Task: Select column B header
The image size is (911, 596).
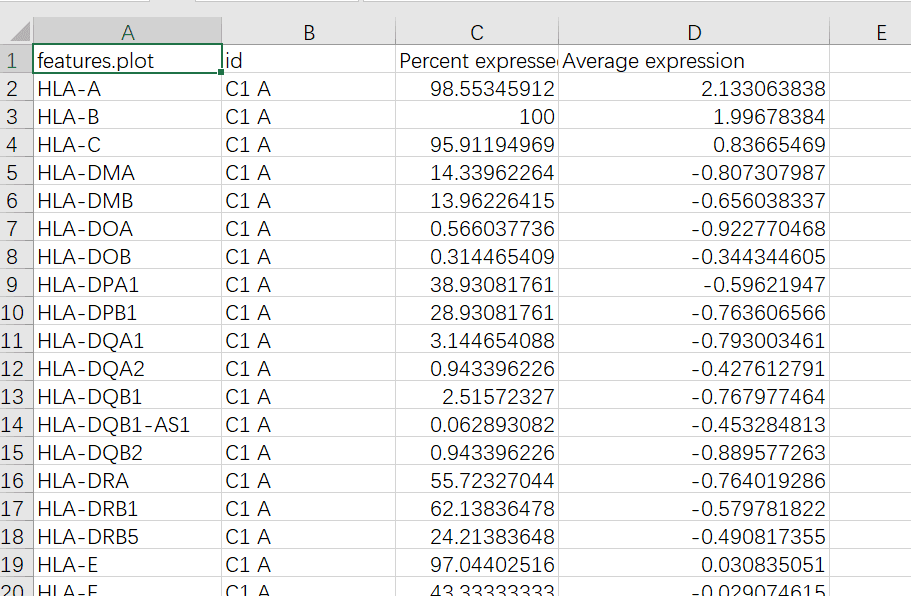Action: coord(309,31)
